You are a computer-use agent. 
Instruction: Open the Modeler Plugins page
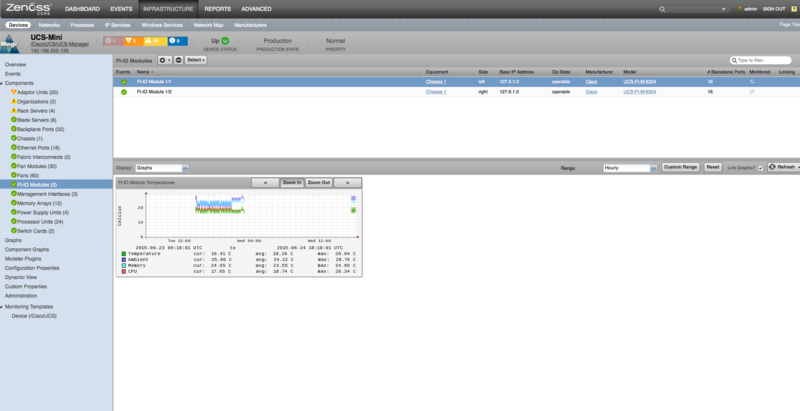(x=23, y=259)
